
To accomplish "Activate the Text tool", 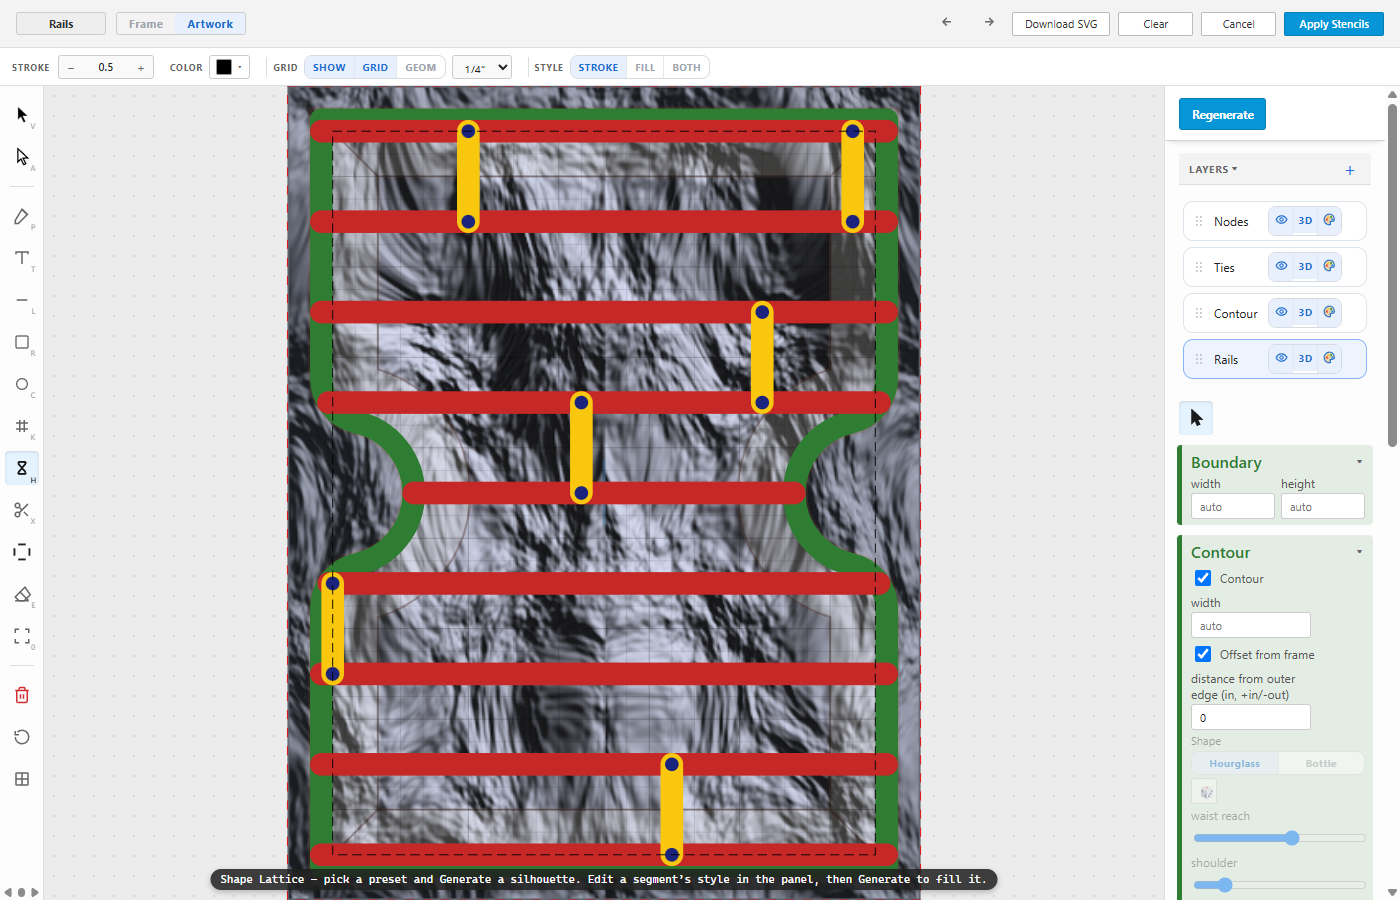I will point(22,258).
